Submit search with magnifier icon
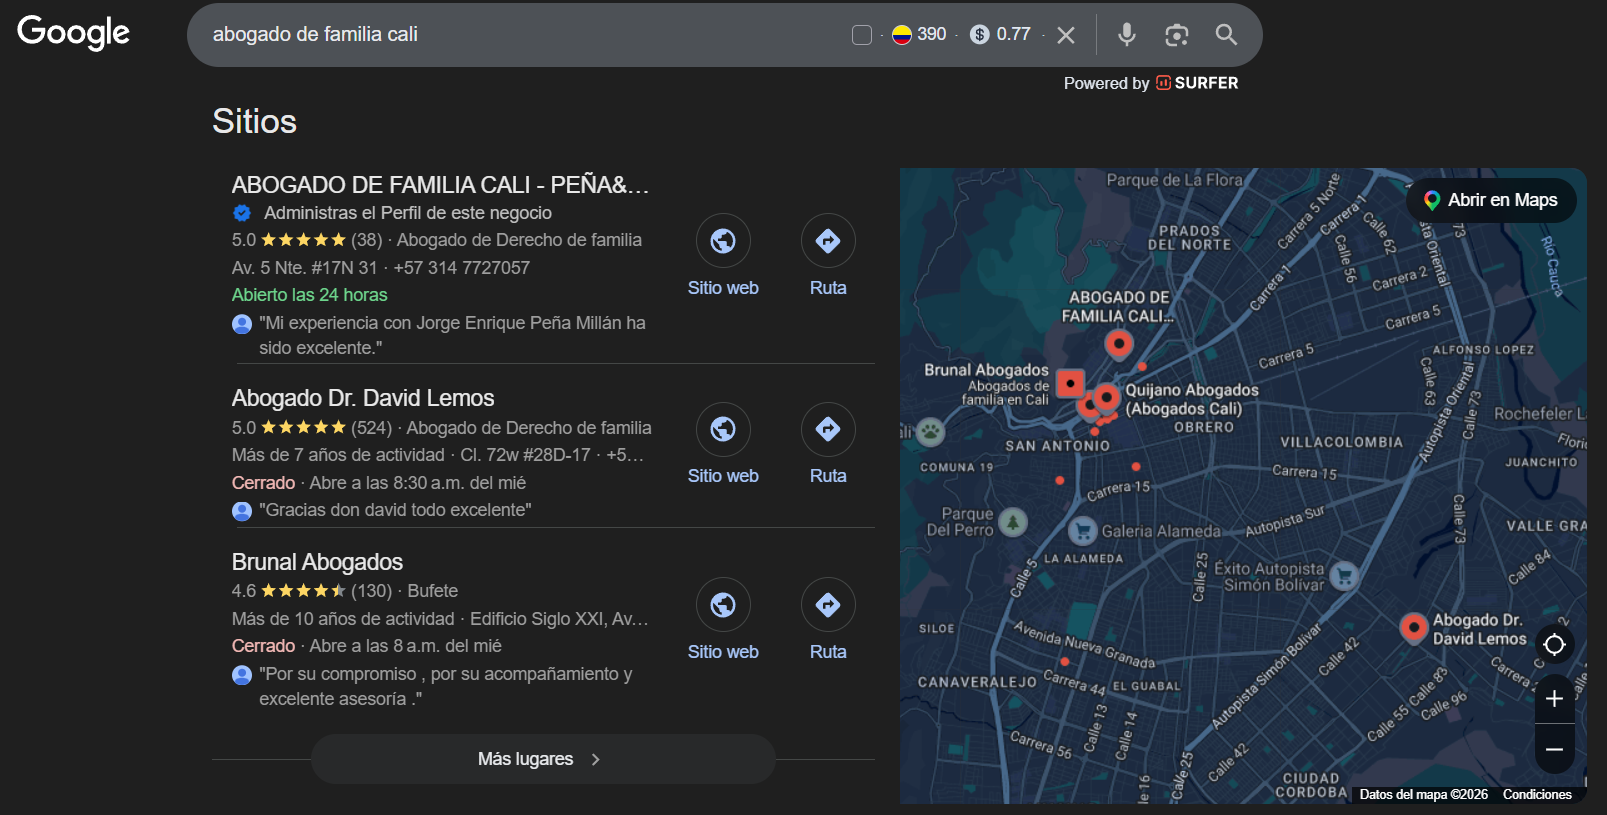 [1226, 35]
